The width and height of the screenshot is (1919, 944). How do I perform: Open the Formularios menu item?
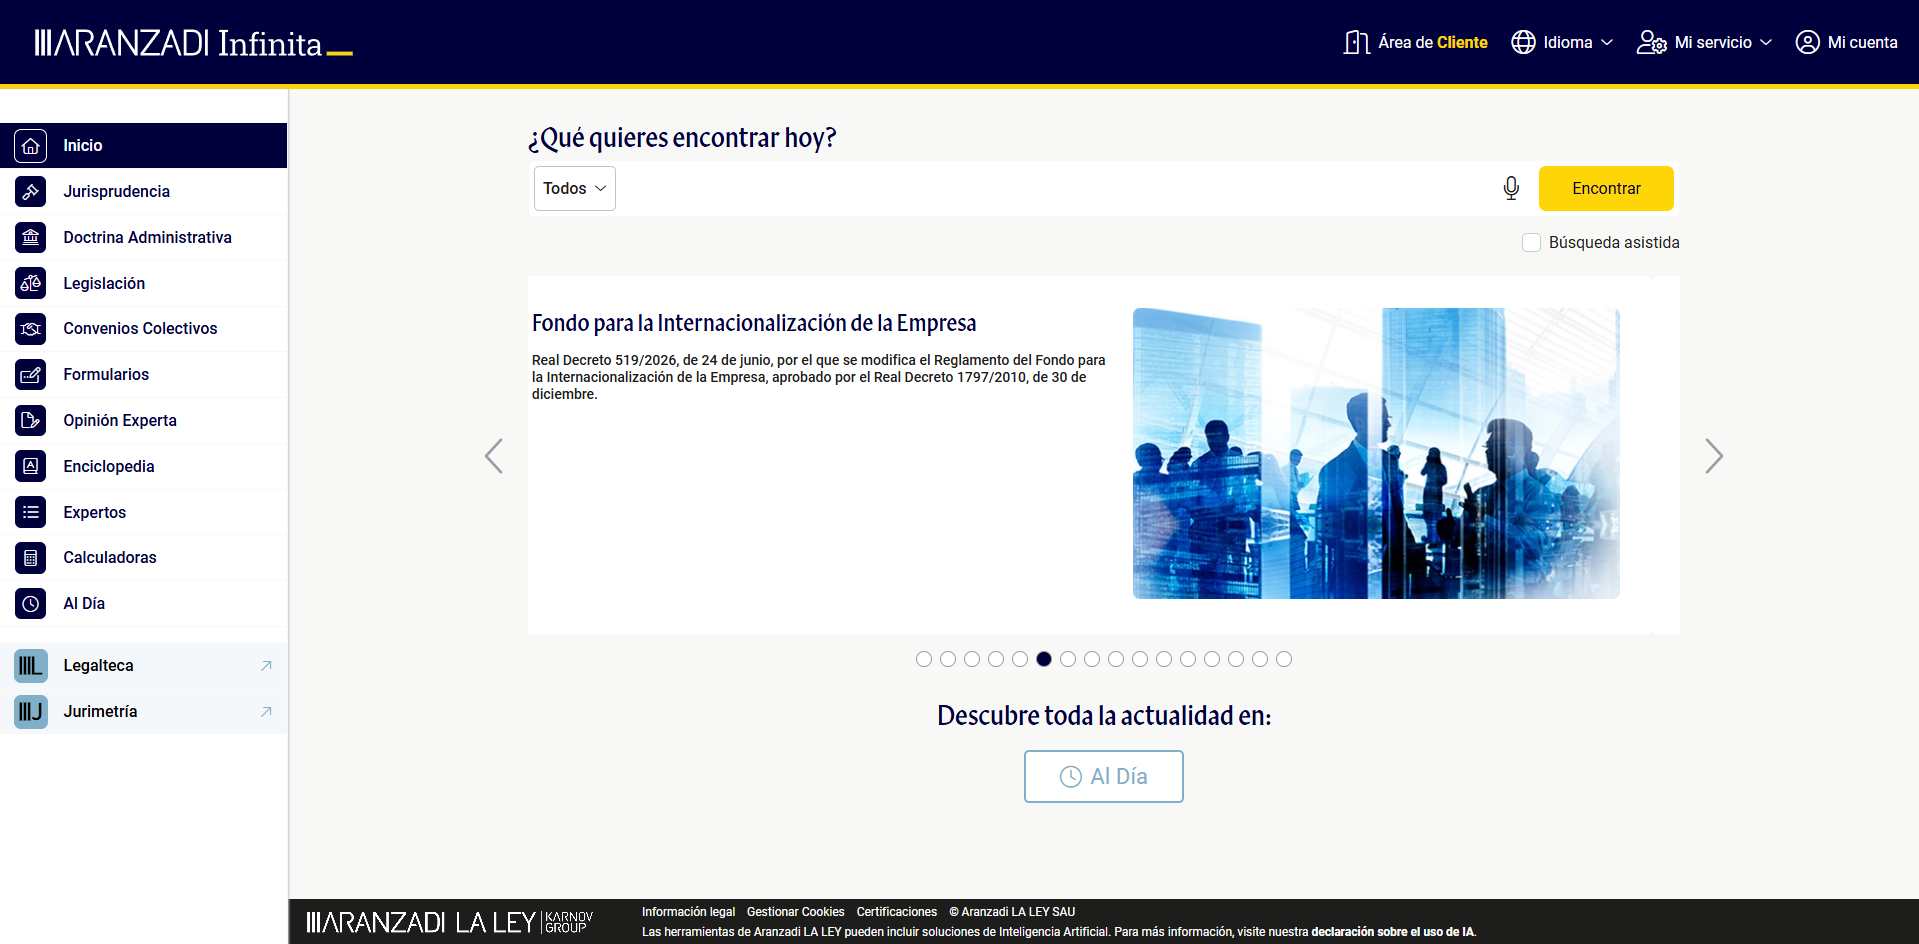click(144, 374)
